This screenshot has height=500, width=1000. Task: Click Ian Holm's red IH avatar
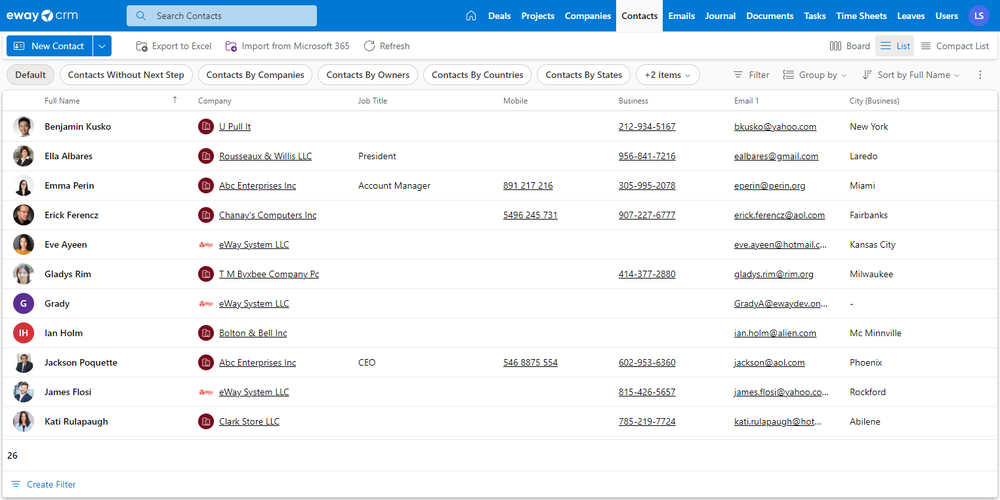pos(24,333)
